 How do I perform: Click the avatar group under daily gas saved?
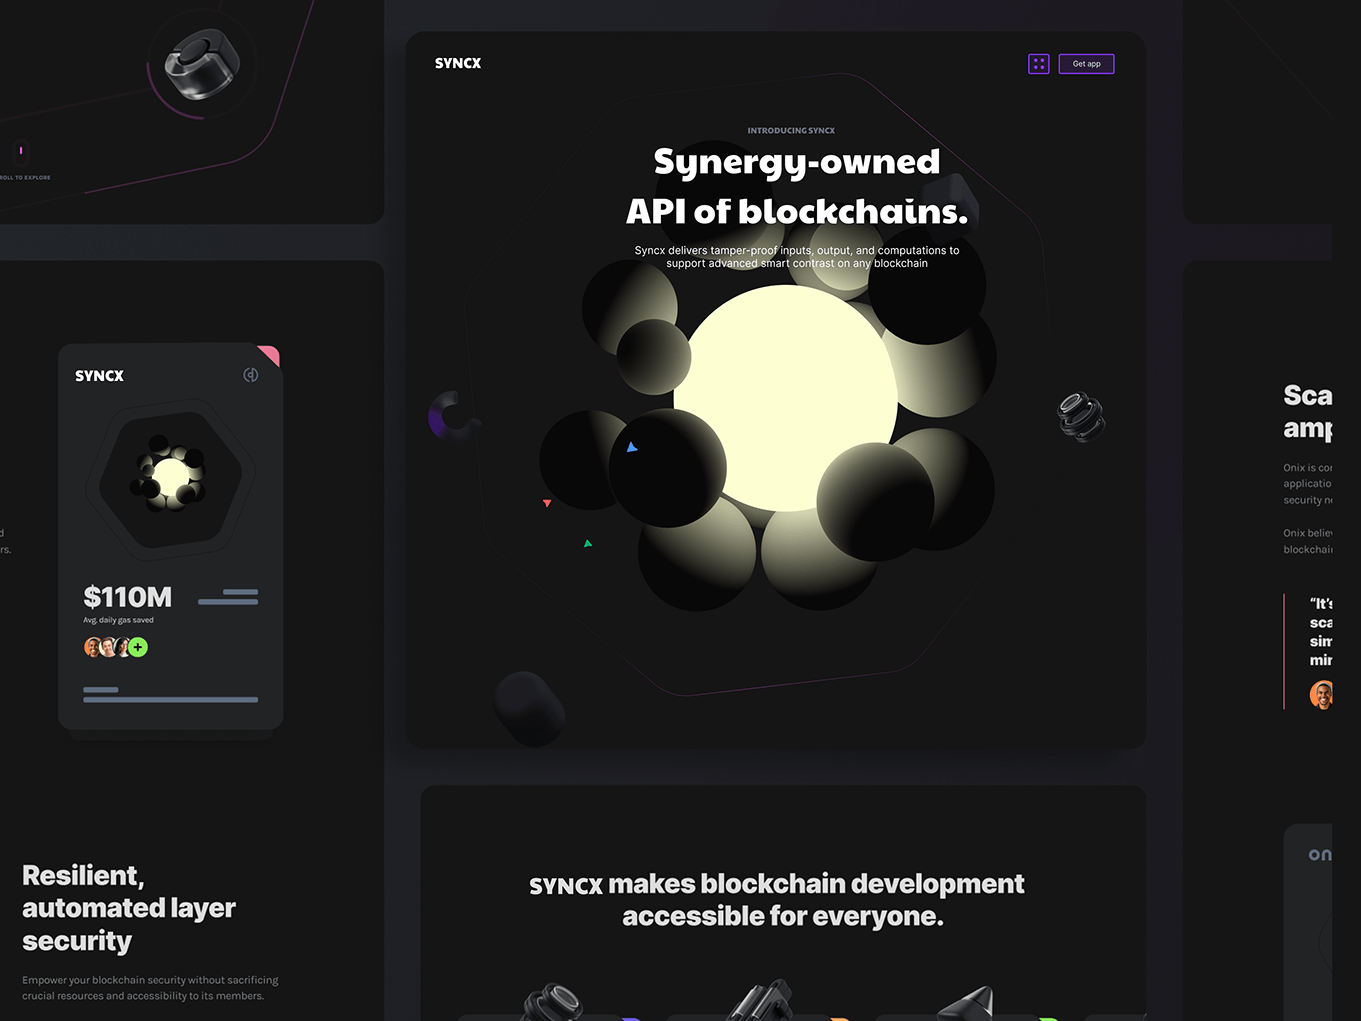point(115,647)
